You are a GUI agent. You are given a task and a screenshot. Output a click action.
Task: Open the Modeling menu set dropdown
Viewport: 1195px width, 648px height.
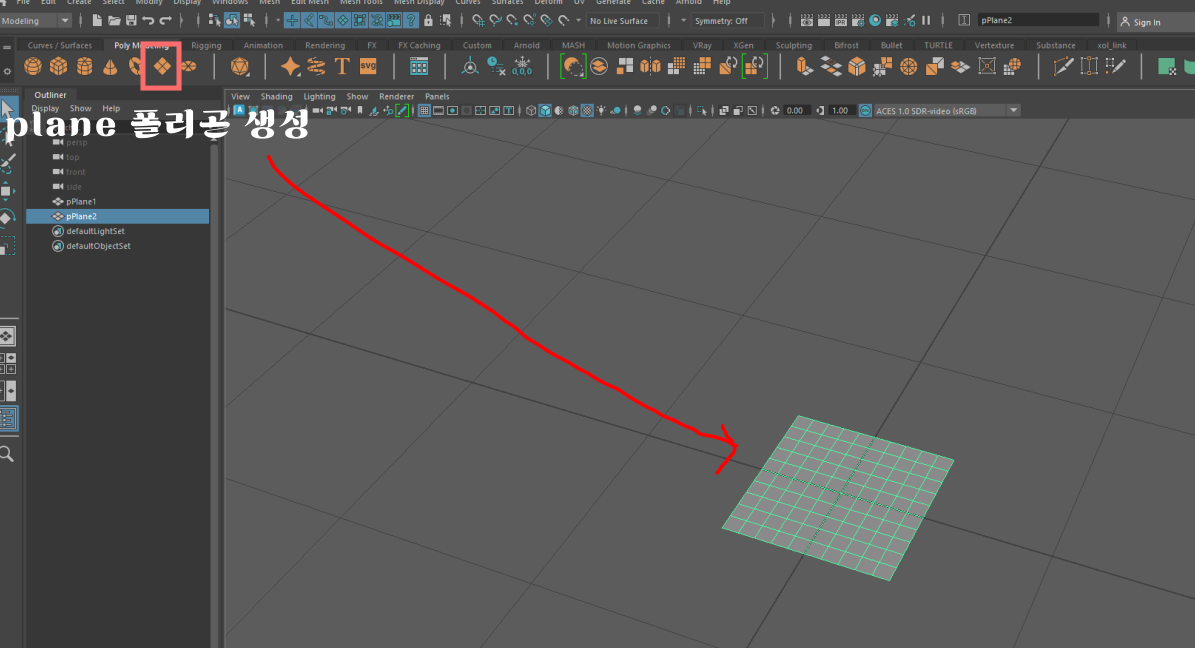point(36,21)
